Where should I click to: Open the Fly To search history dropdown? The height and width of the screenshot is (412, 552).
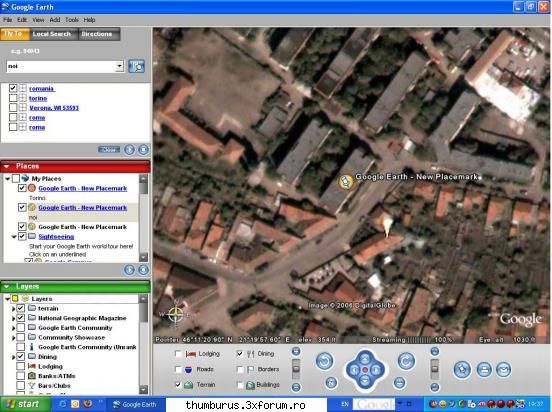(120, 66)
